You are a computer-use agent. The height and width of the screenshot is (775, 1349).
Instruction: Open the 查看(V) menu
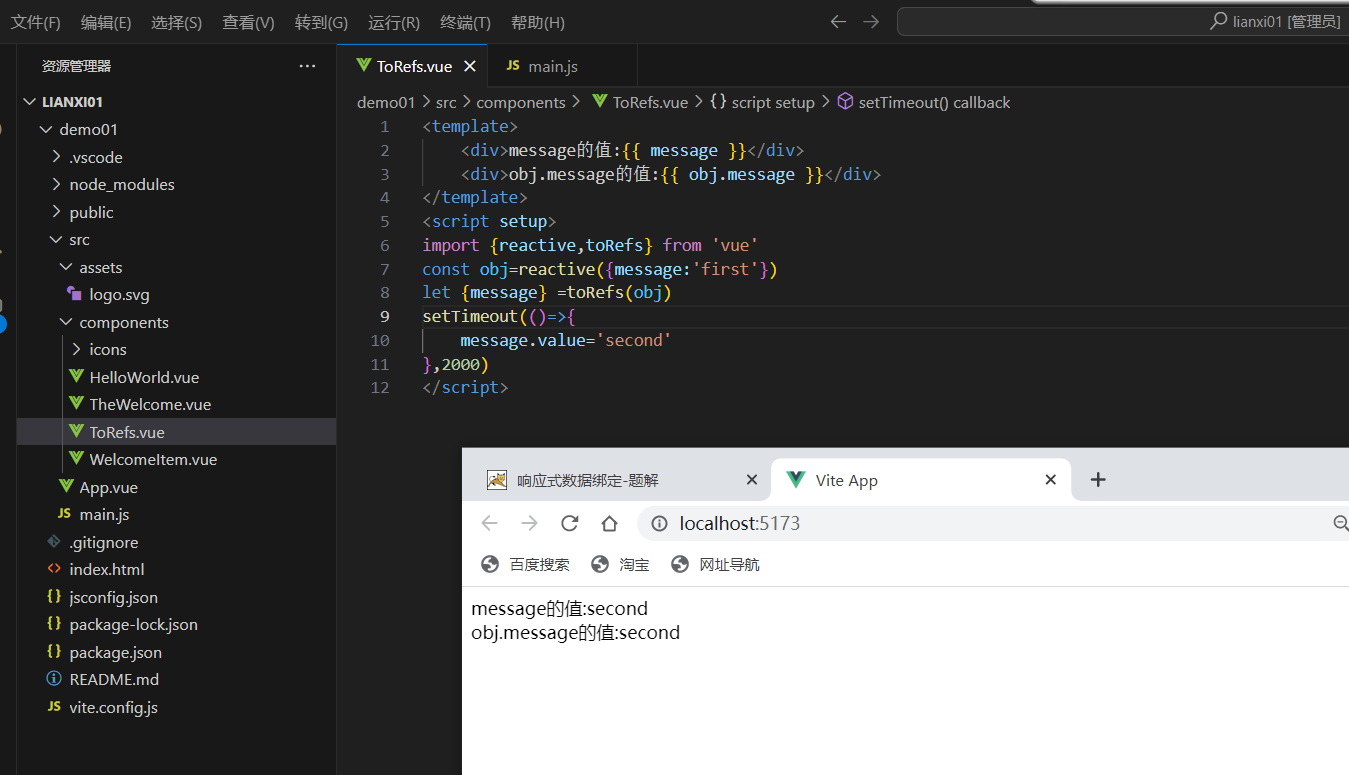(x=248, y=22)
